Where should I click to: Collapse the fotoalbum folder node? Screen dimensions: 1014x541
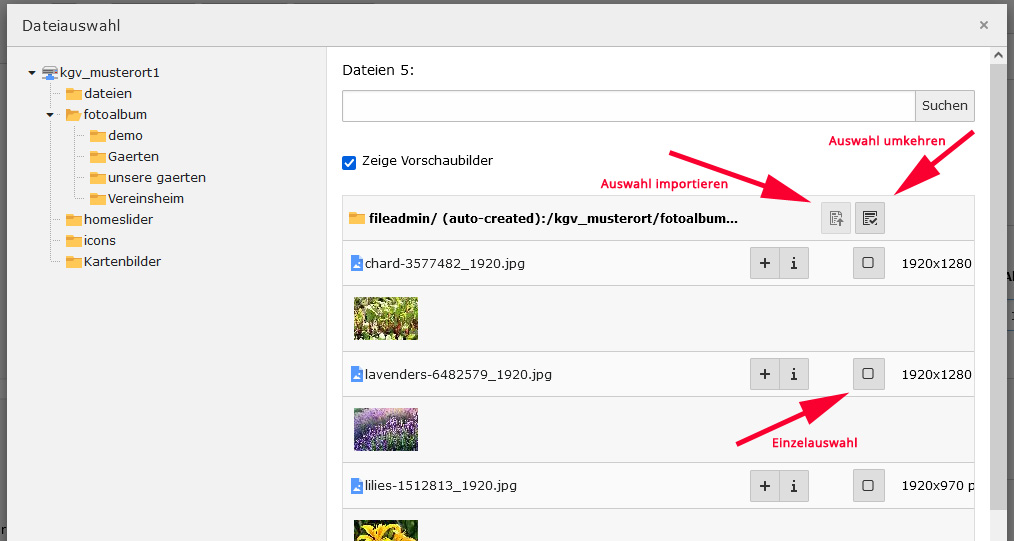(x=50, y=115)
